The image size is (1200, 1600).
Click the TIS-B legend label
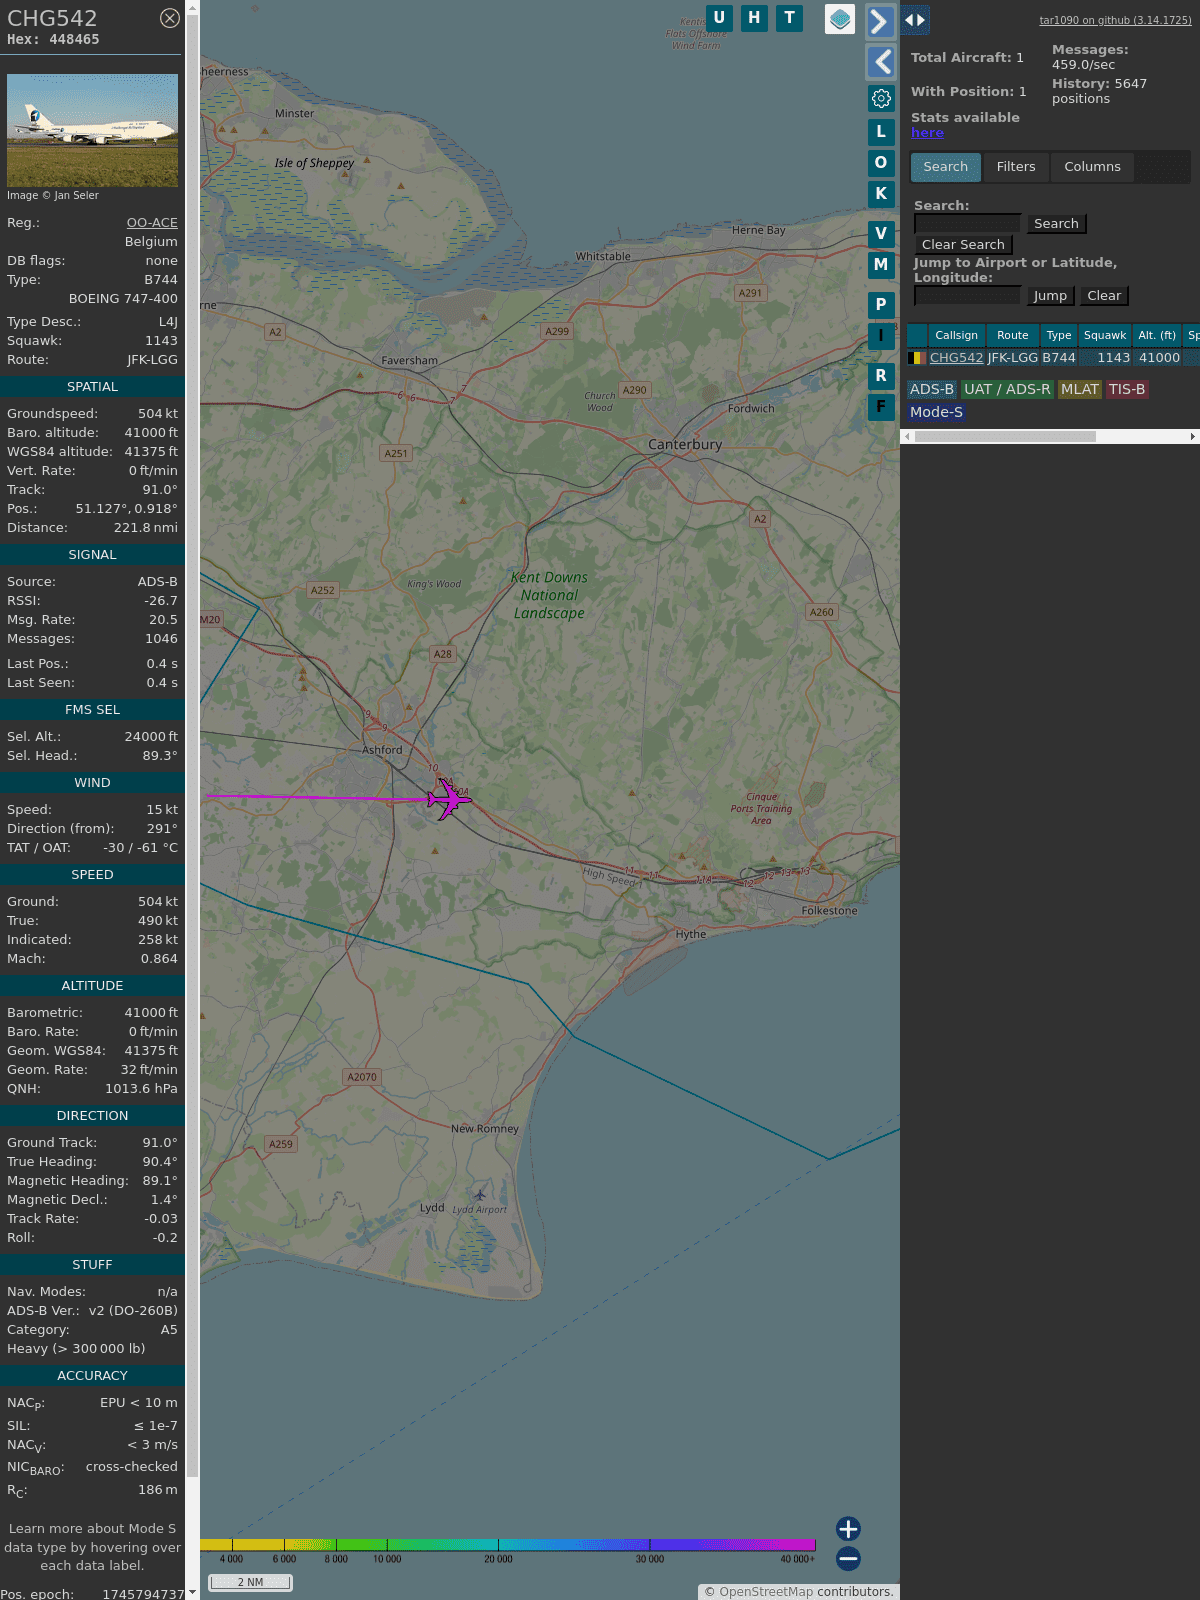[x=1127, y=390]
